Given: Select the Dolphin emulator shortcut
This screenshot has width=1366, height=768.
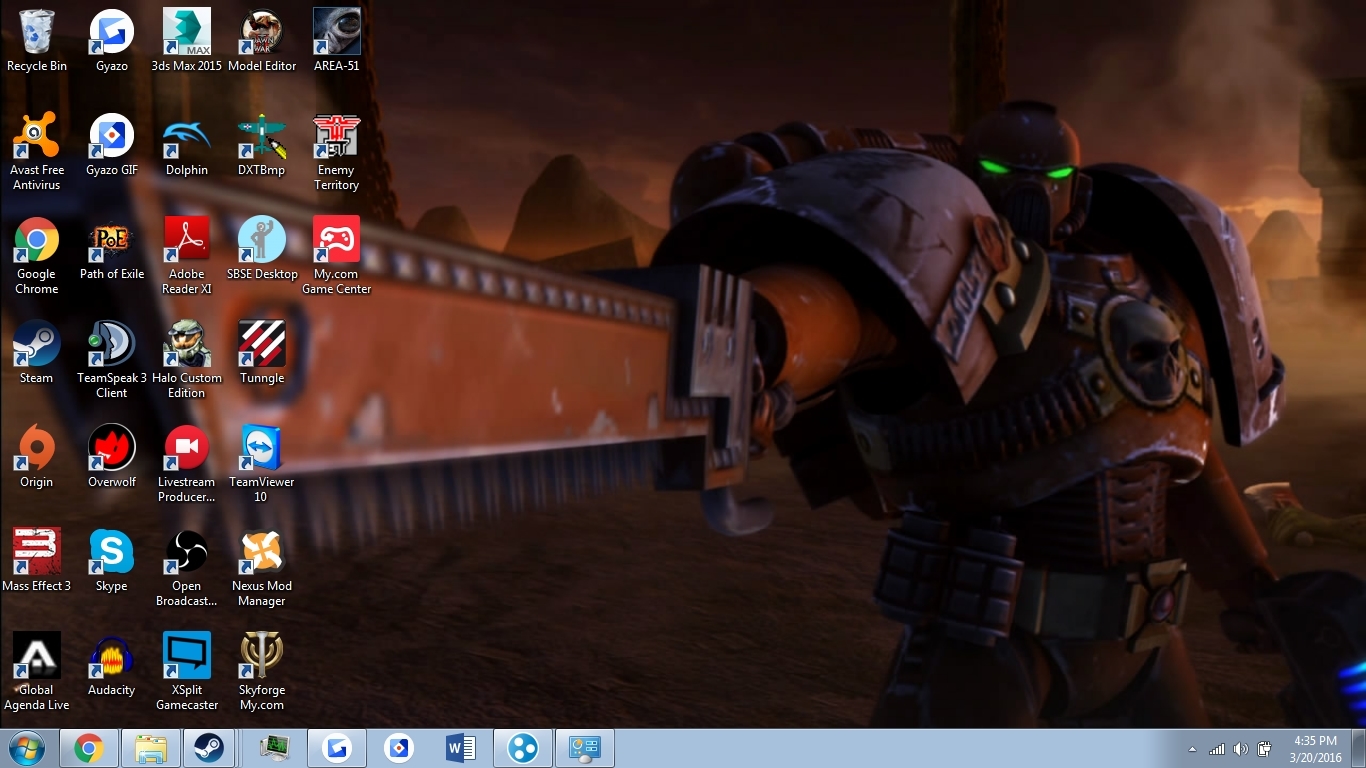Looking at the screenshot, I should 187,145.
